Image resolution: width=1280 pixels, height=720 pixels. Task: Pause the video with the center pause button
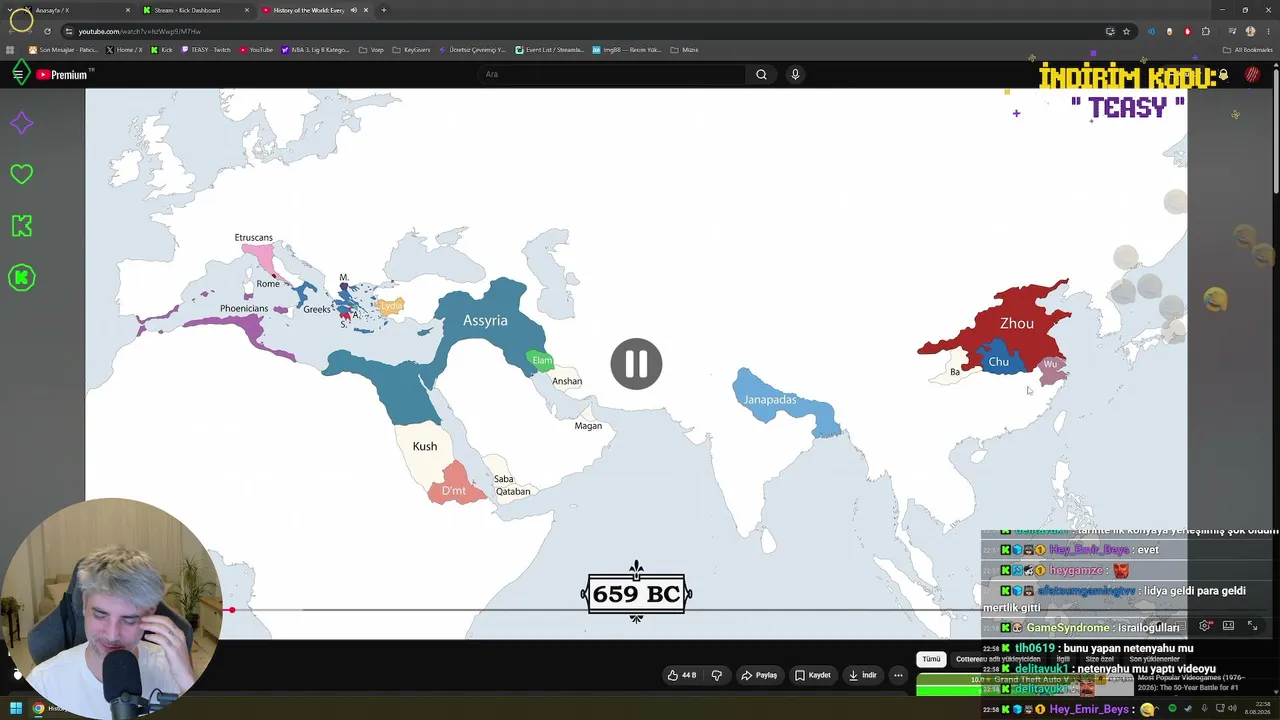(636, 364)
